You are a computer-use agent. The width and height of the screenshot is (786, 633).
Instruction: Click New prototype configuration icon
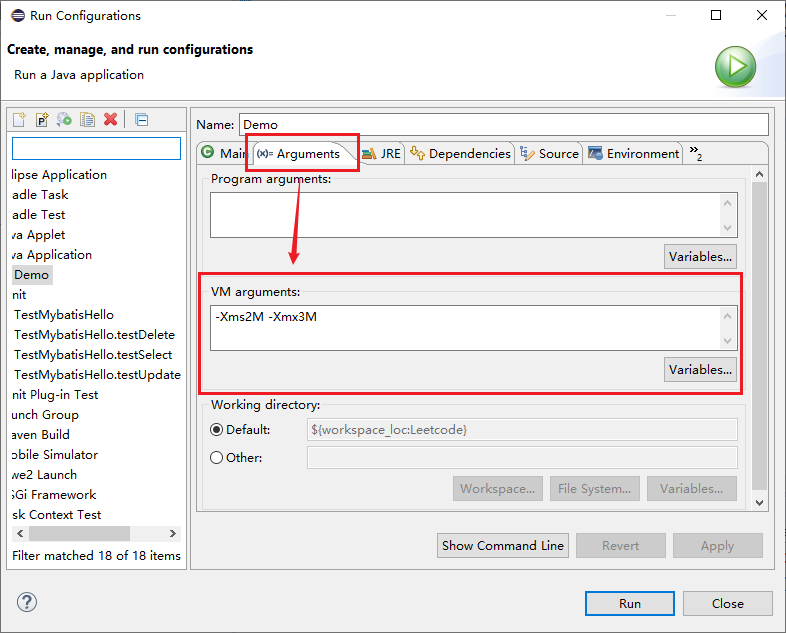click(42, 120)
